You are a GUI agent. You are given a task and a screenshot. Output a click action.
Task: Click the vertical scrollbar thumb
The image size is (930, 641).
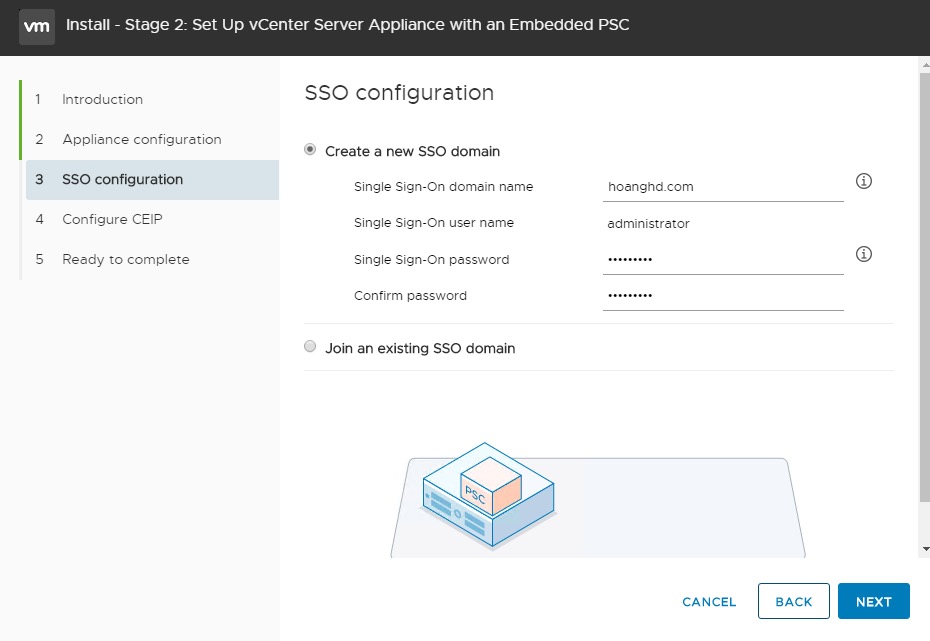pos(925,288)
